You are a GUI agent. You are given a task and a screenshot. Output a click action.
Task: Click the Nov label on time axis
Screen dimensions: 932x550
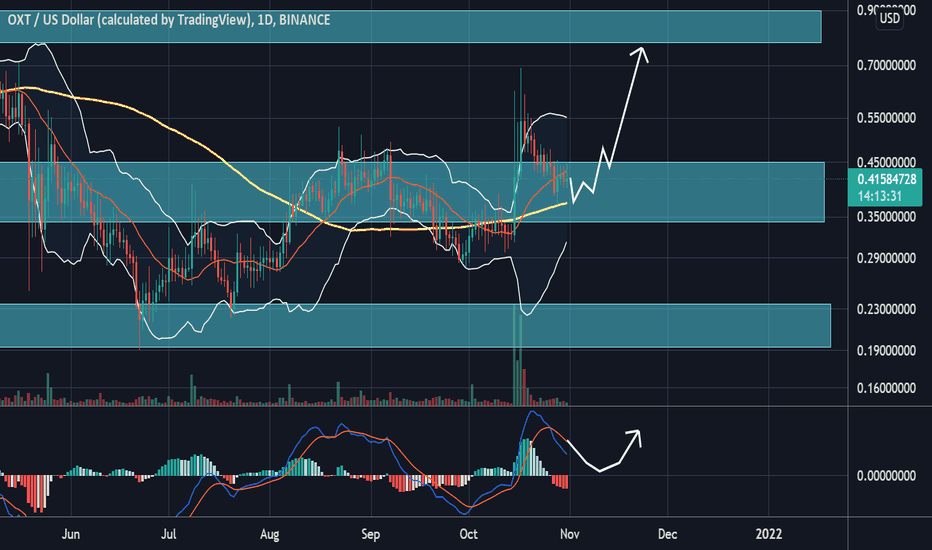[569, 534]
